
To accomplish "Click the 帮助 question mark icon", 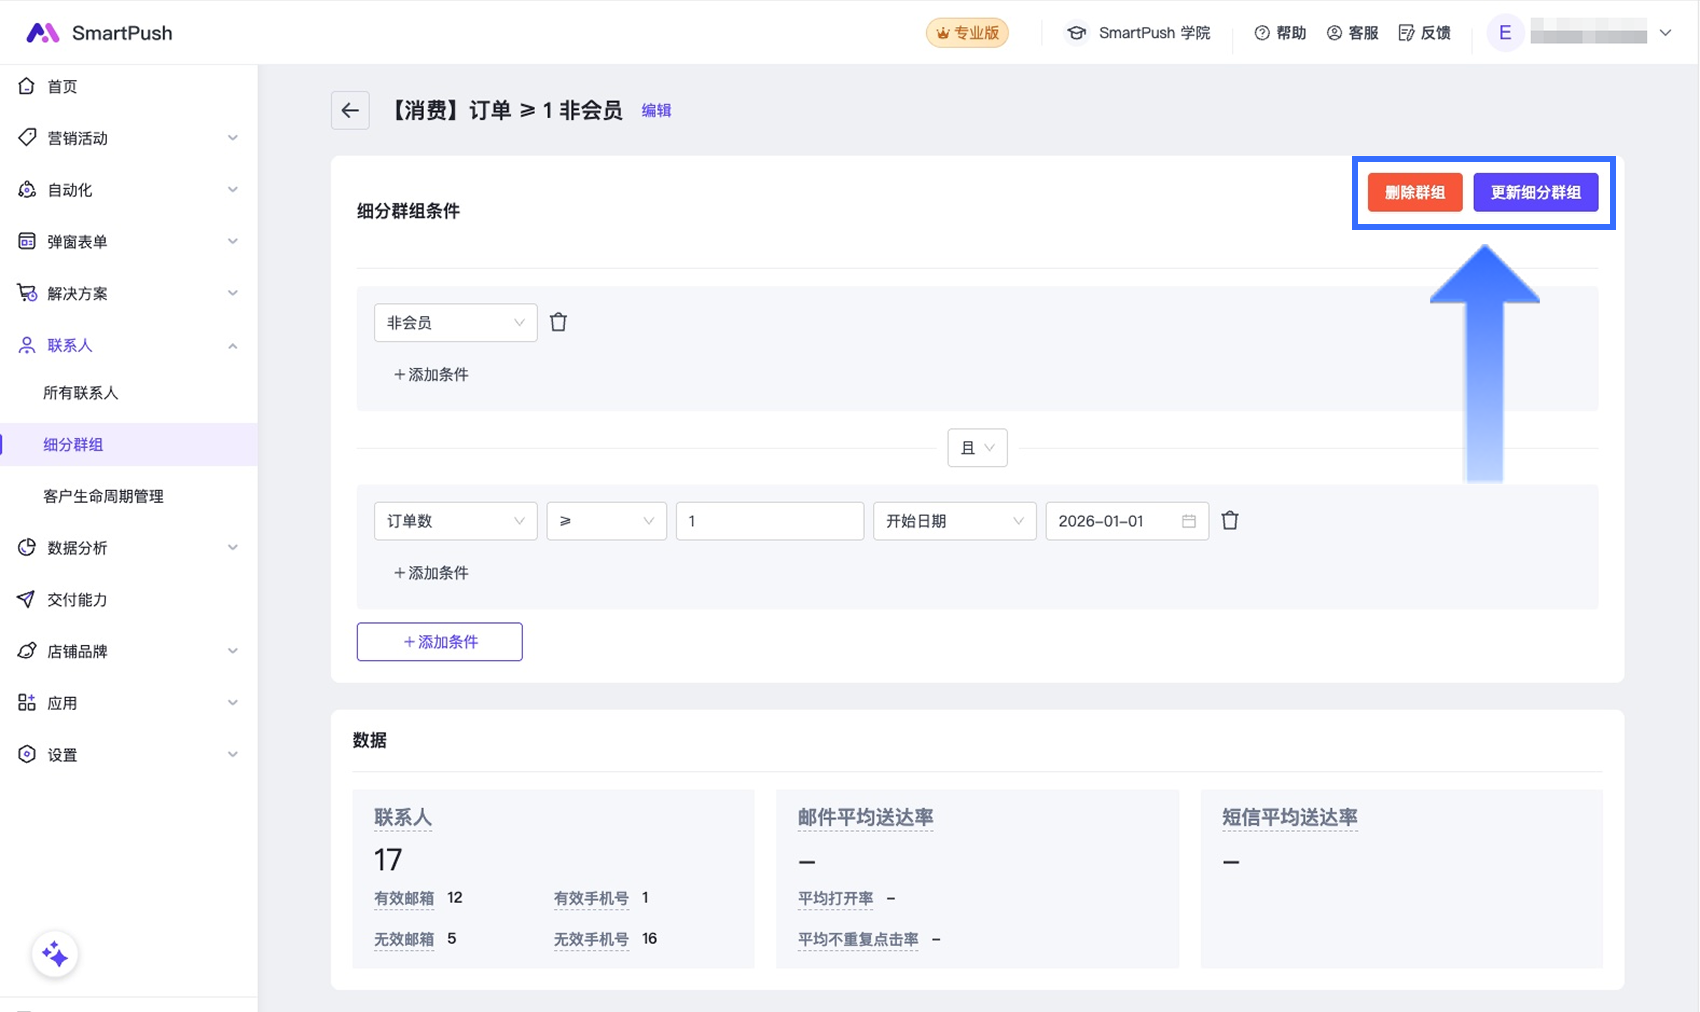I will point(1262,33).
